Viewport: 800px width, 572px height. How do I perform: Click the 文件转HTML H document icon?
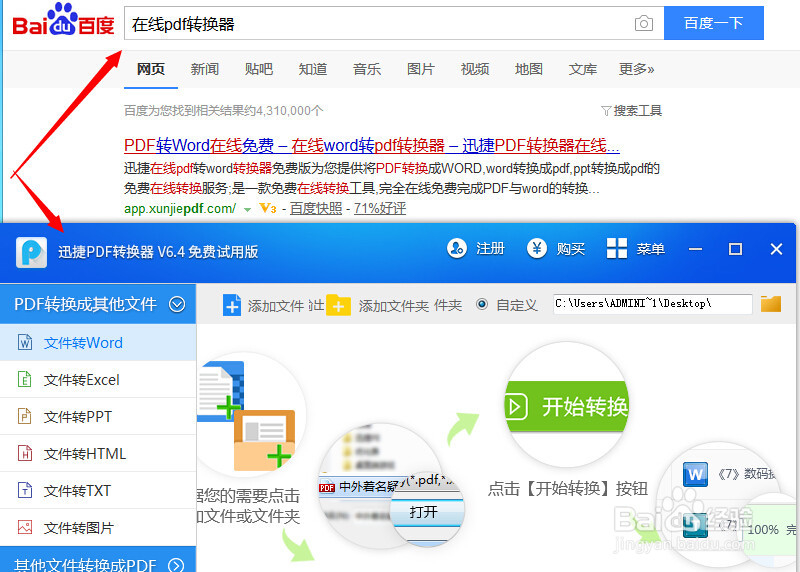click(24, 453)
